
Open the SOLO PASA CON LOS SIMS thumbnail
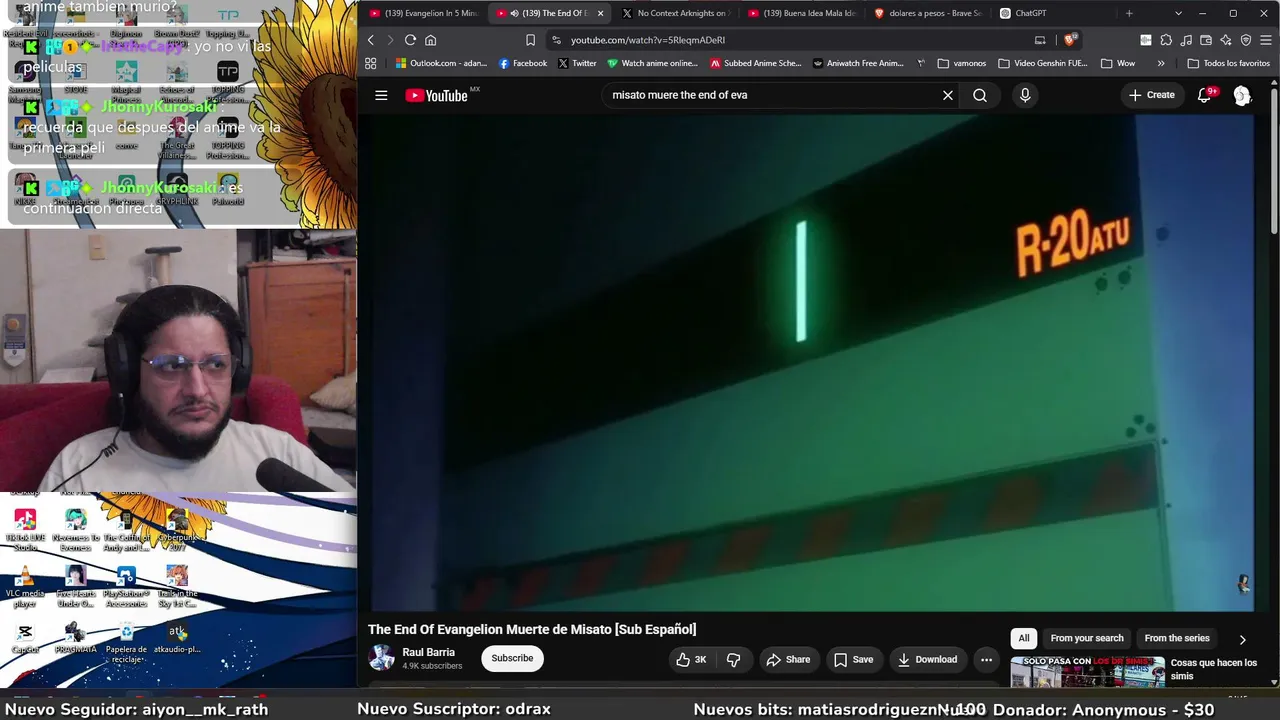tap(1087, 672)
